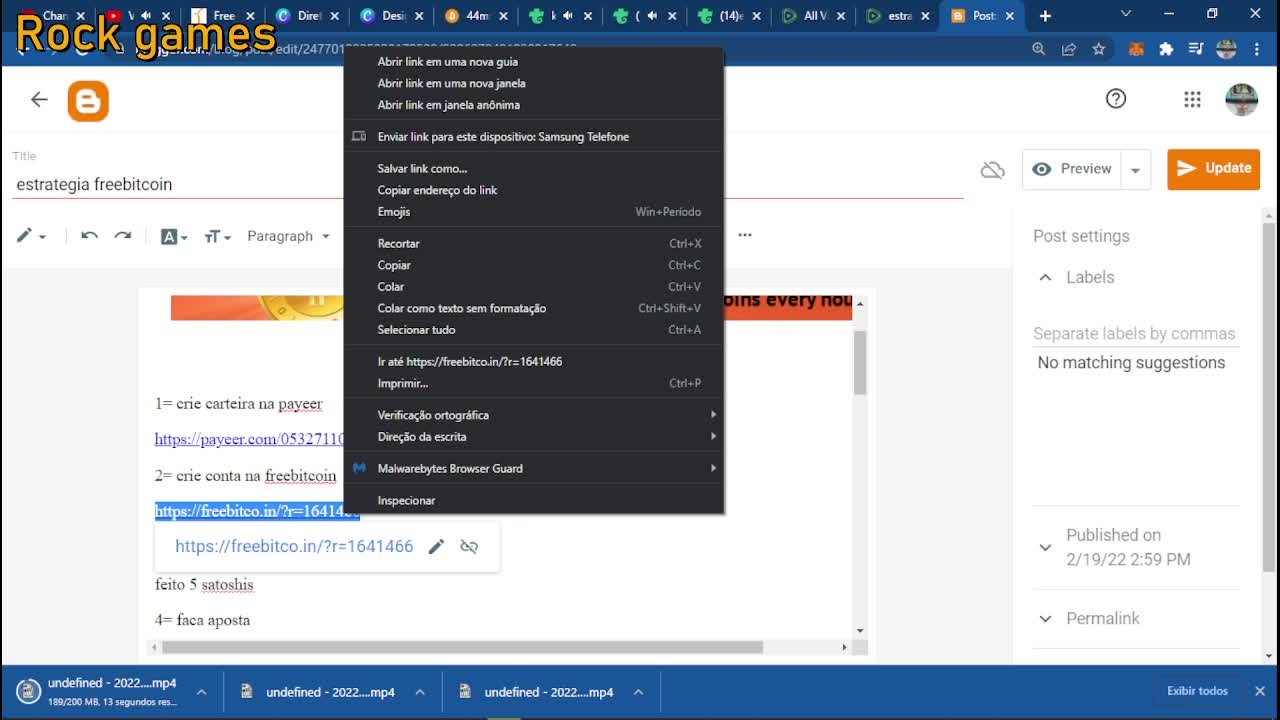Choose 'Abrir link em uma nova guia'
1280x720 pixels.
pyautogui.click(x=533, y=61)
